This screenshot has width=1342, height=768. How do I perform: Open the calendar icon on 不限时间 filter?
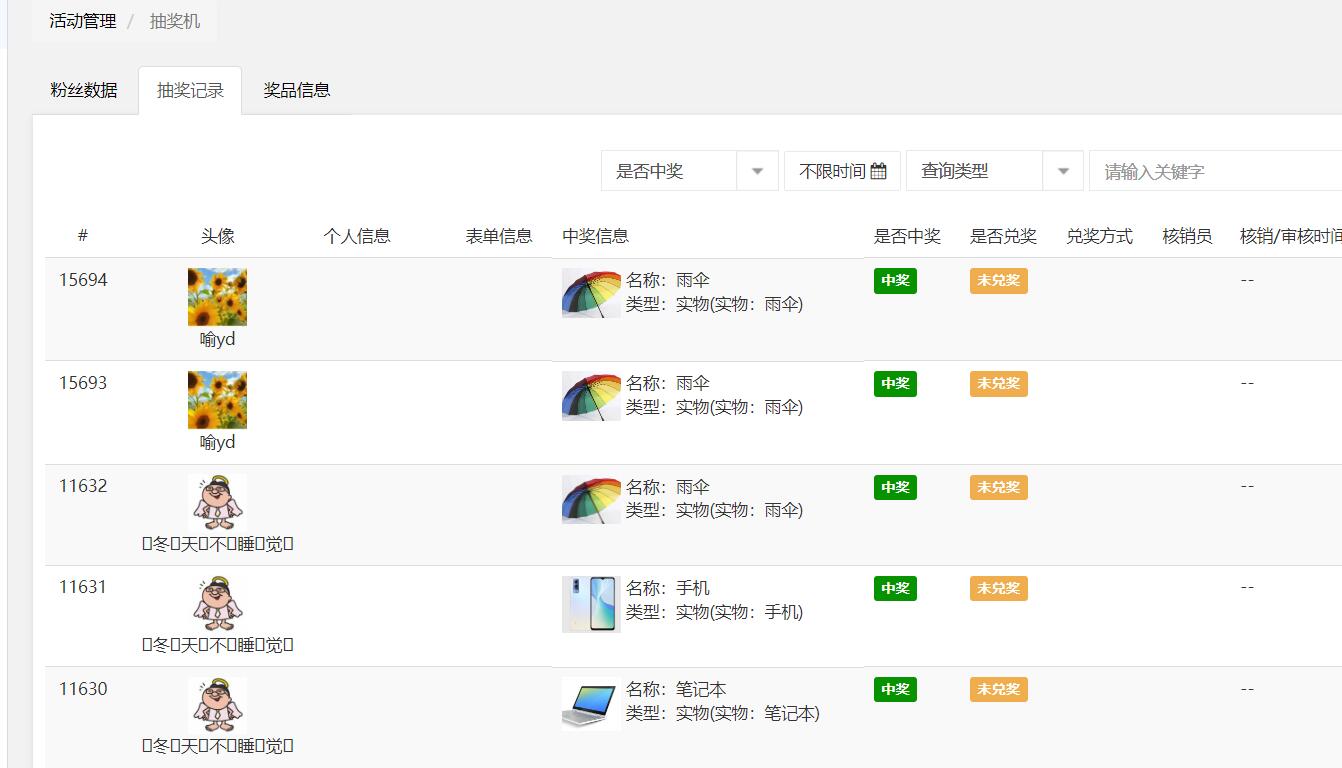pyautogui.click(x=879, y=170)
